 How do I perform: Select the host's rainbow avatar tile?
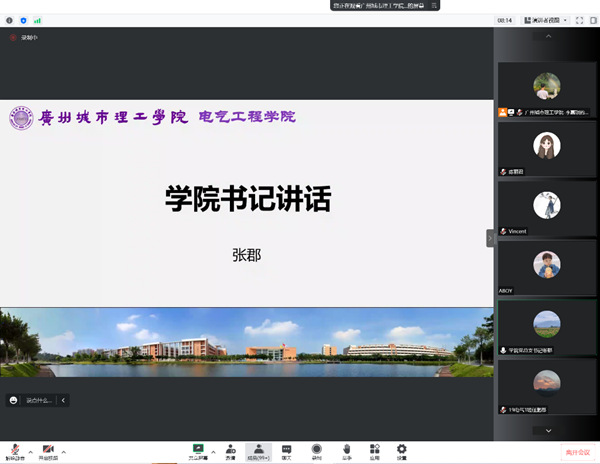coord(547,89)
